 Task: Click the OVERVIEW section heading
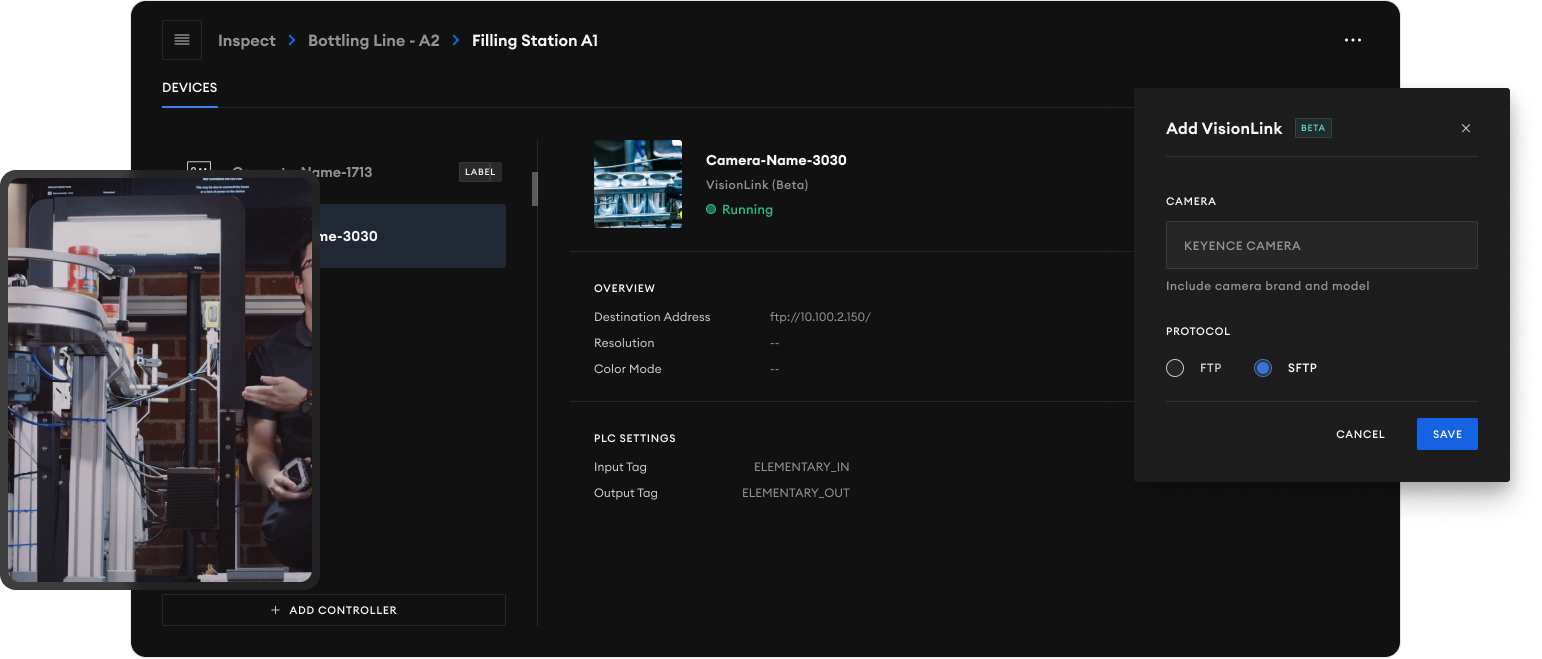coord(625,288)
